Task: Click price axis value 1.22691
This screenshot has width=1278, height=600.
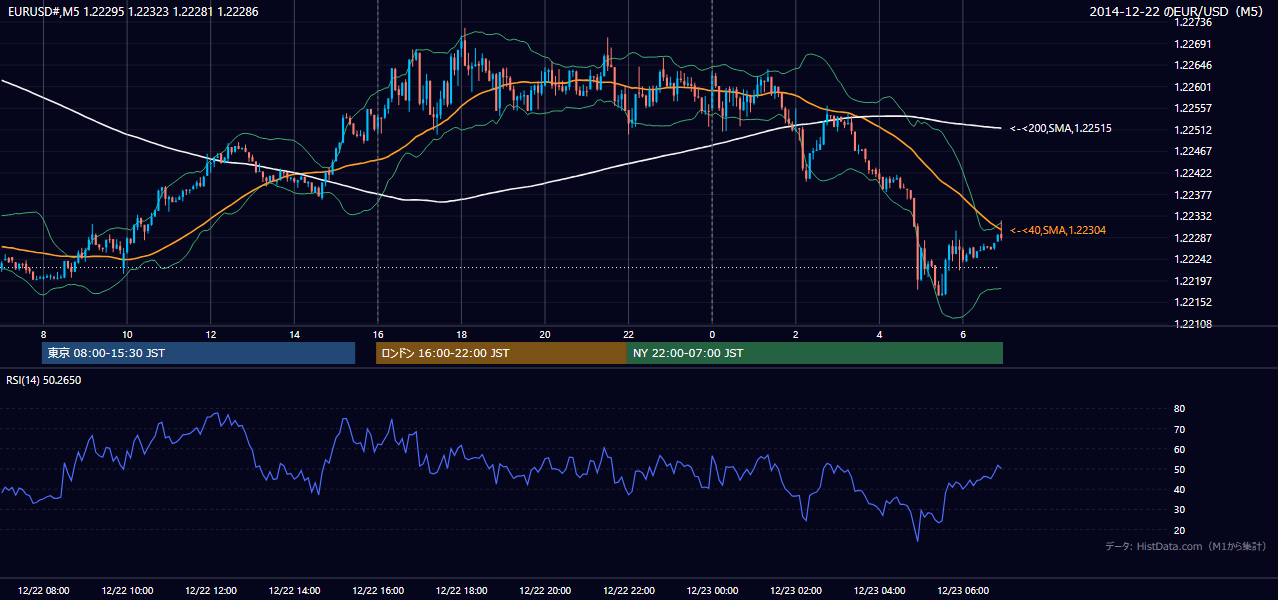Action: click(x=1195, y=44)
